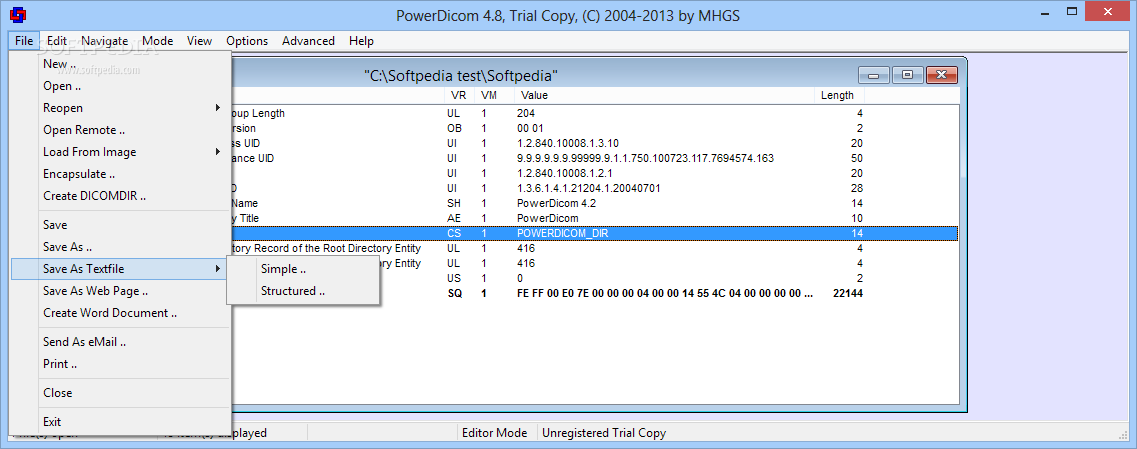Select the value 204 cell
Screen dimensions: 1137x449
pos(526,113)
